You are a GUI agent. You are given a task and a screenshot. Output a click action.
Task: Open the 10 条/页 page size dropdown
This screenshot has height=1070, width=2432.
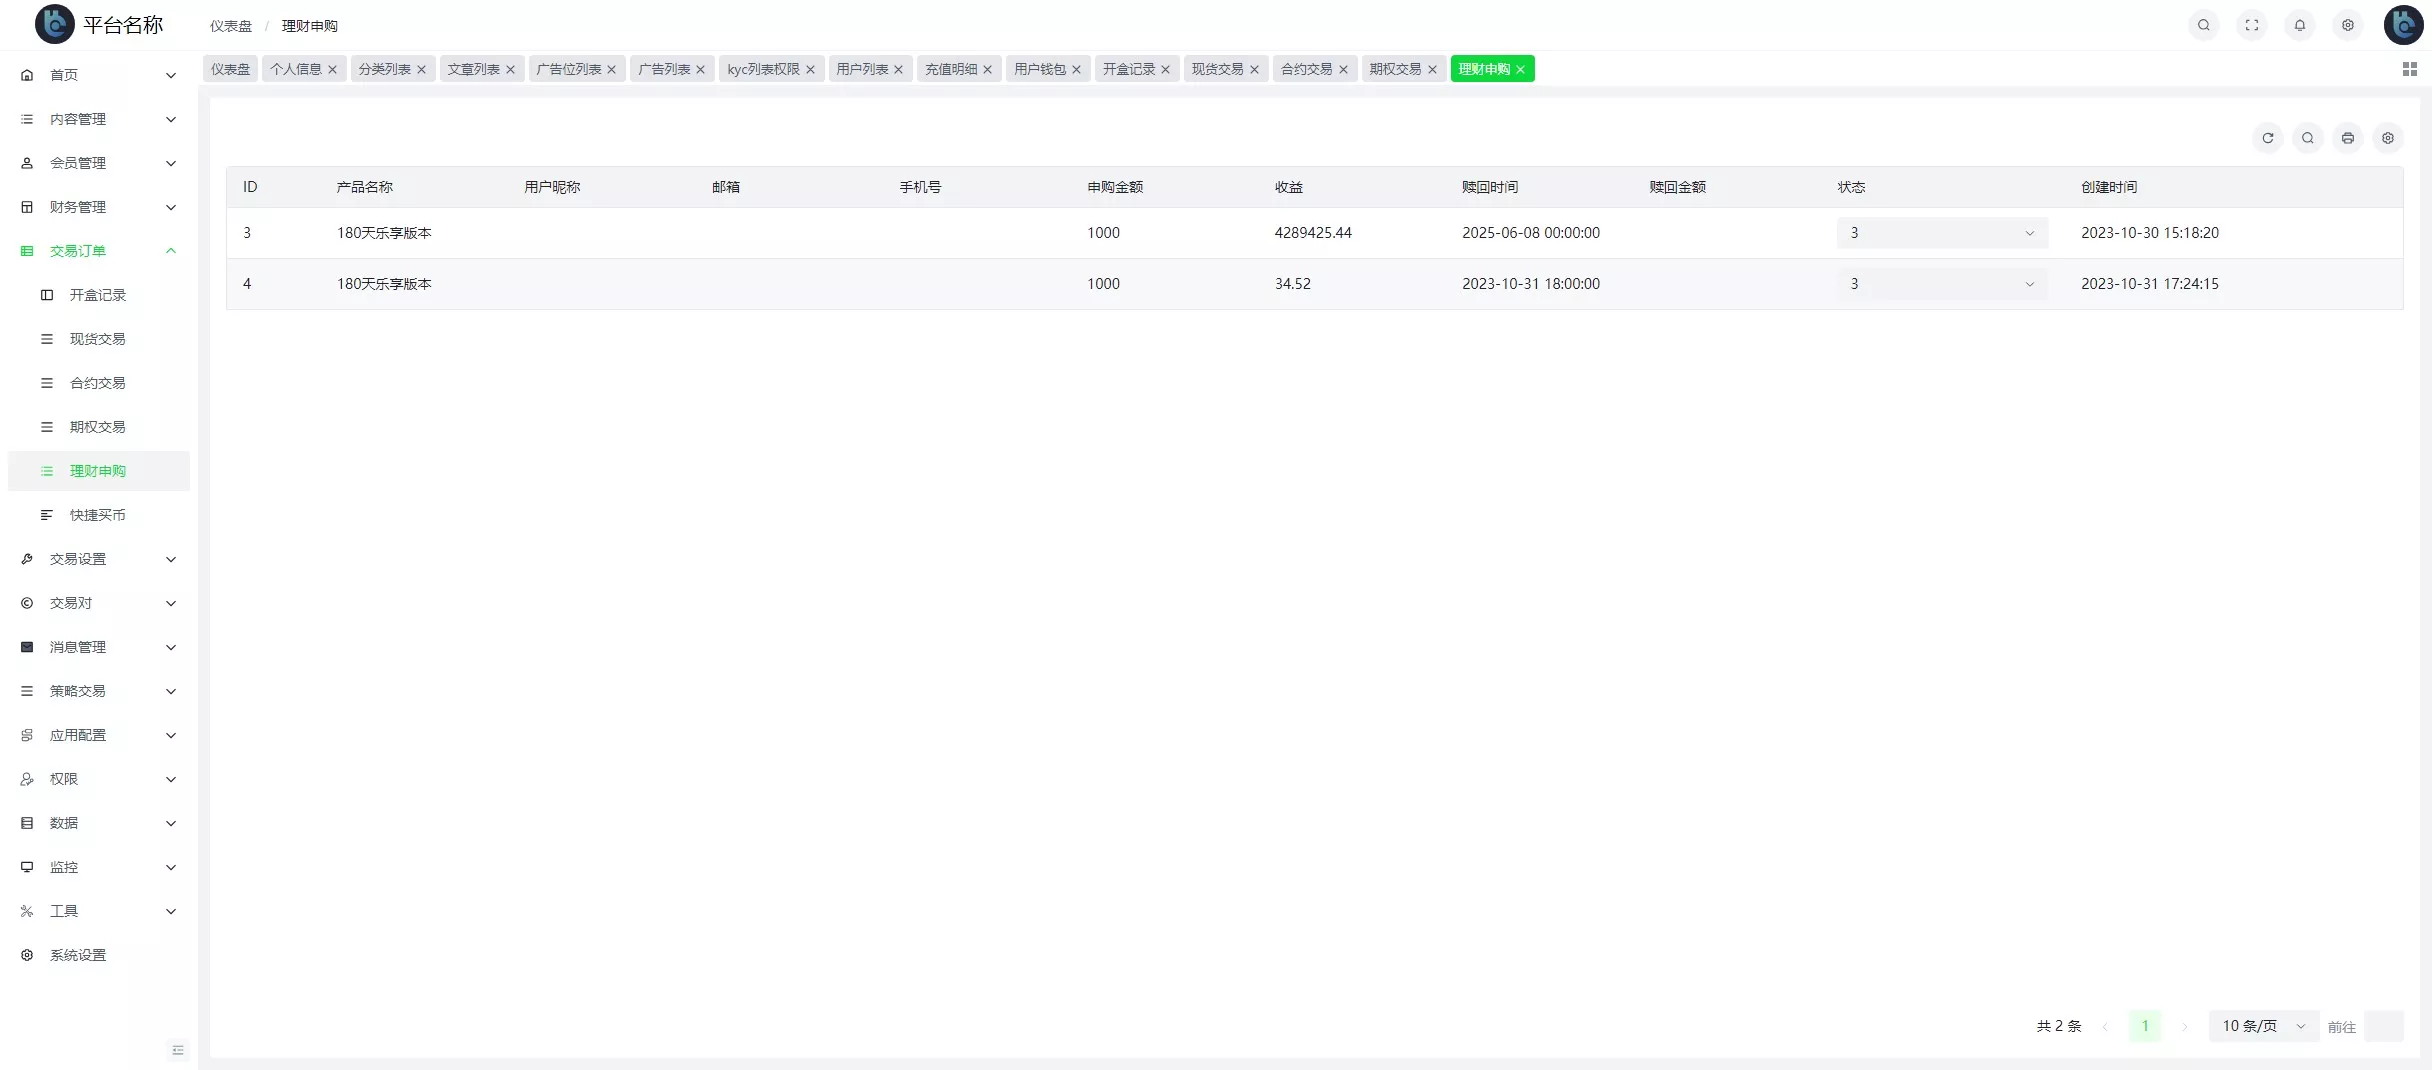2263,1026
